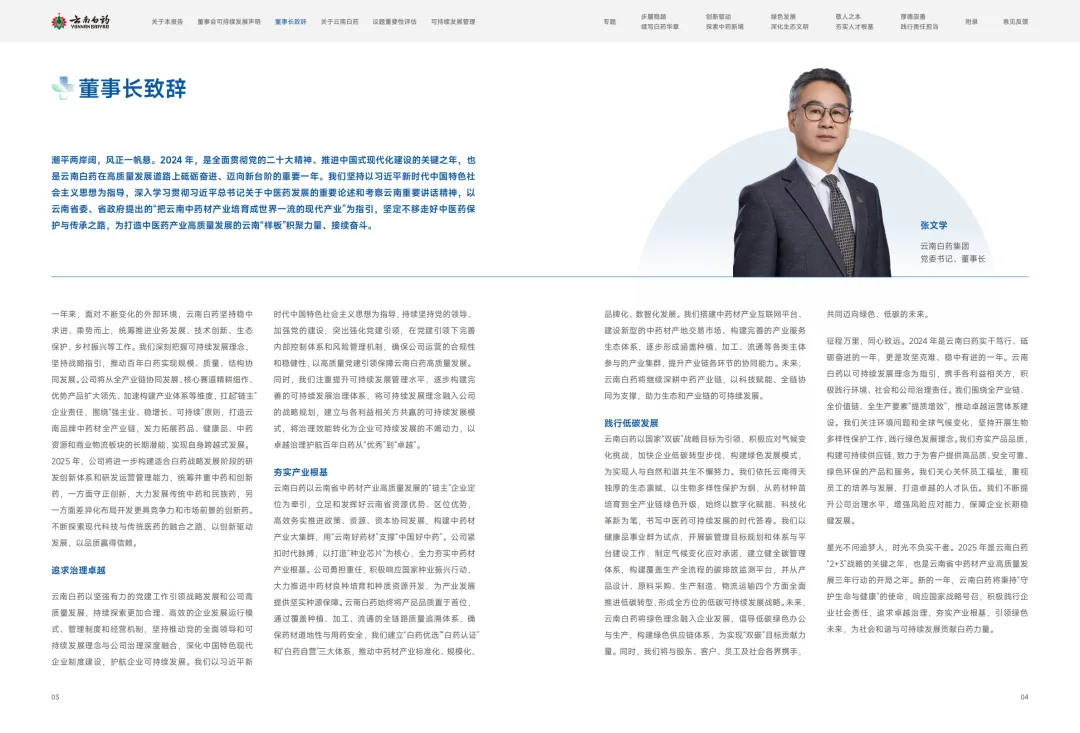Open the 关于本报告 navigation item
Viewport: 1080px width, 733px height.
[x=167, y=22]
